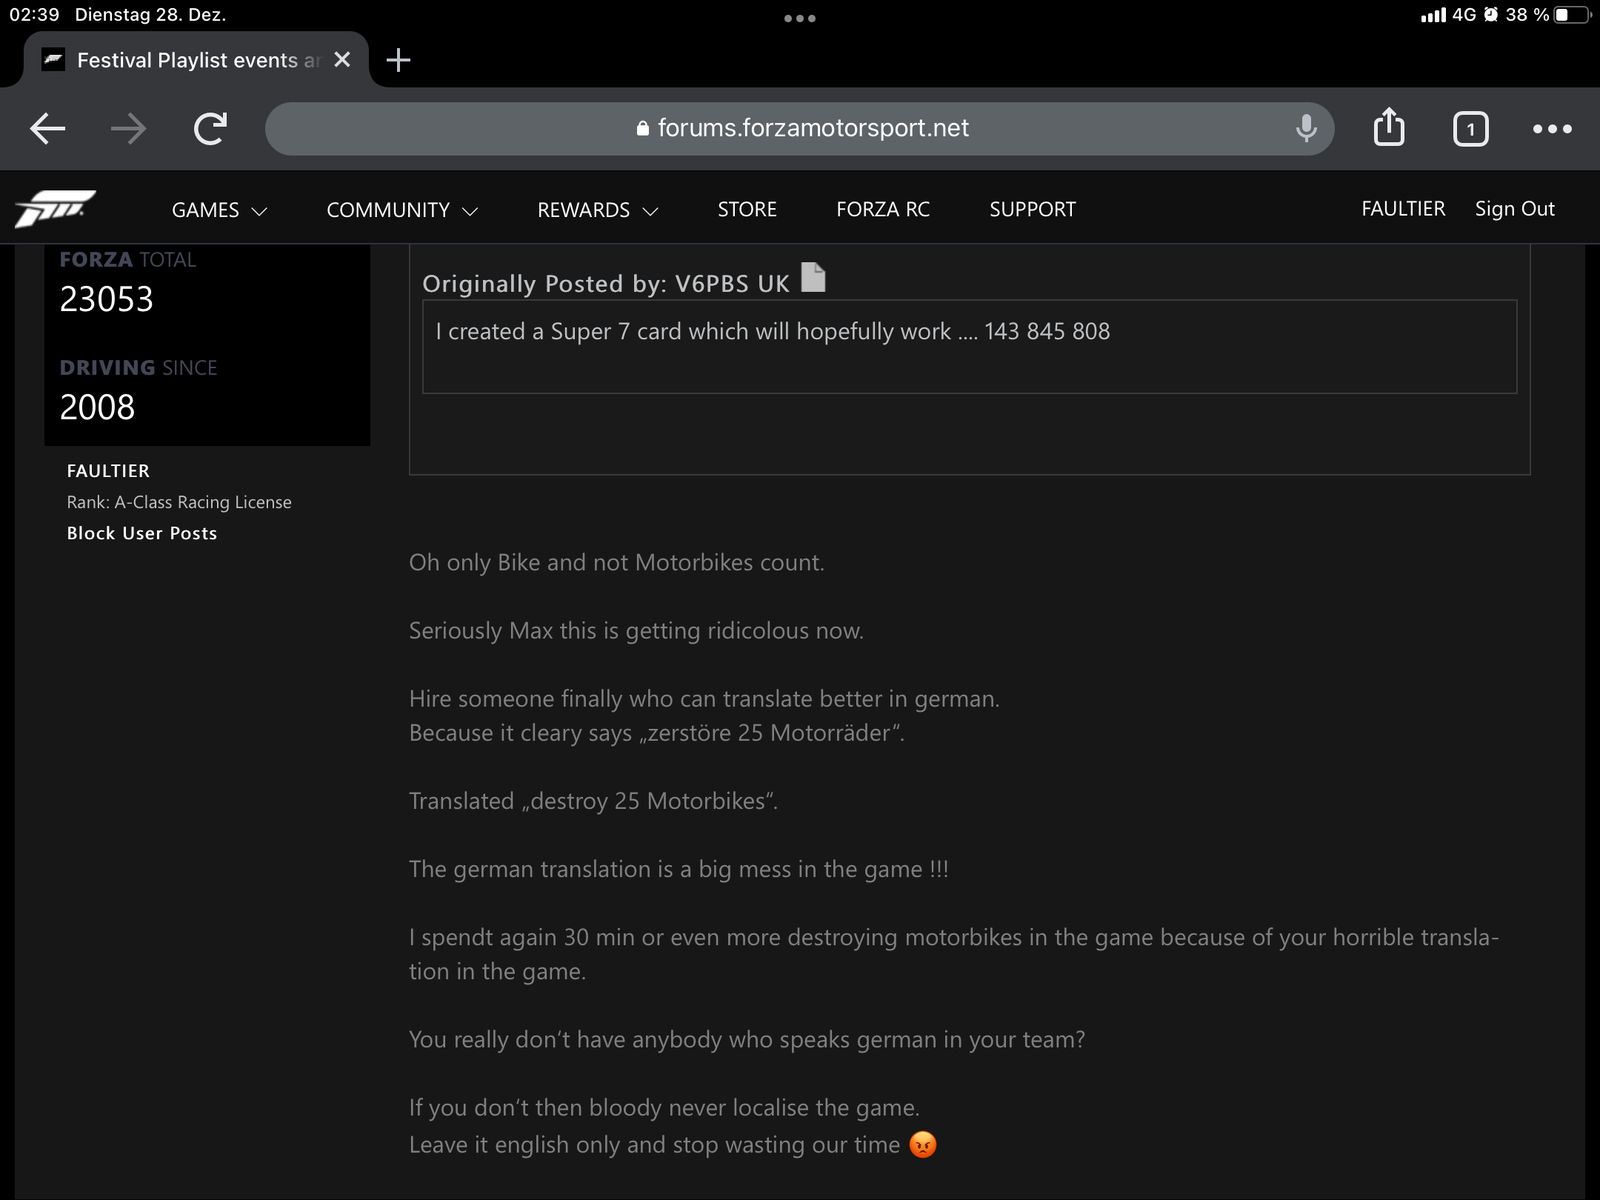Viewport: 1600px width, 1200px height.
Task: Expand the COMMUNITY dropdown menu
Action: click(x=402, y=210)
